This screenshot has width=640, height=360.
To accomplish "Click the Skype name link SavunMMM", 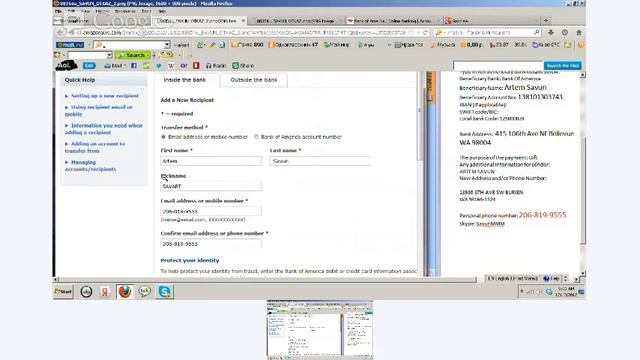I will click(490, 224).
